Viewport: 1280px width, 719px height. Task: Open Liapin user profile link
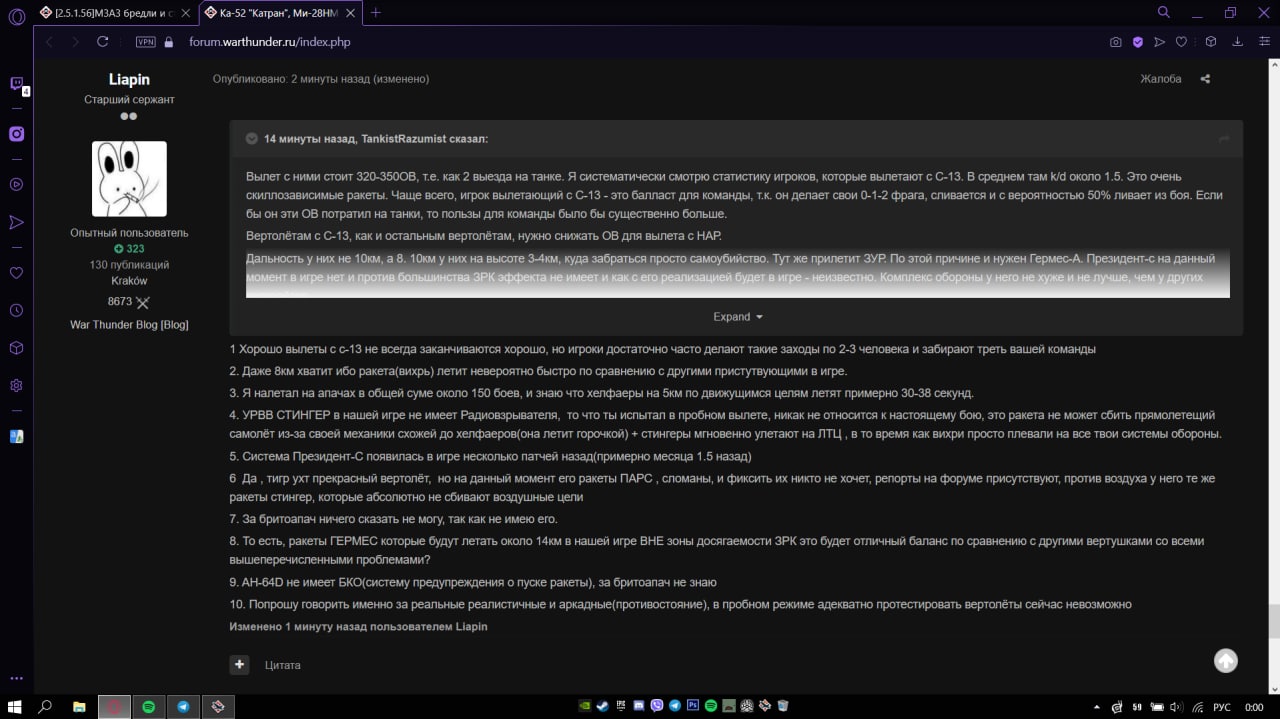point(128,79)
